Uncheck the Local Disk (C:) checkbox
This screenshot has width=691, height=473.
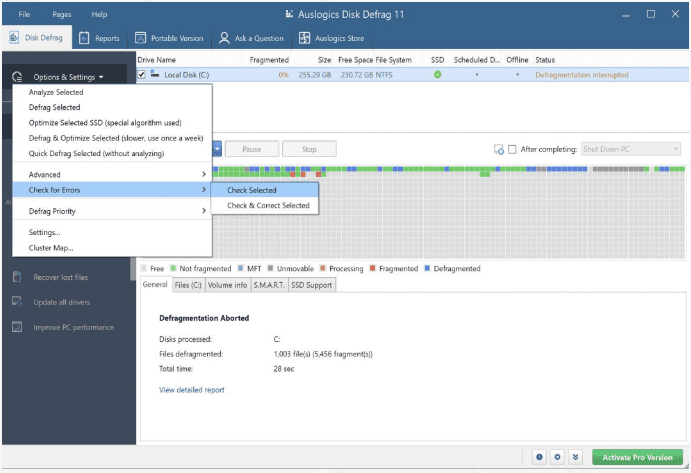coord(141,74)
